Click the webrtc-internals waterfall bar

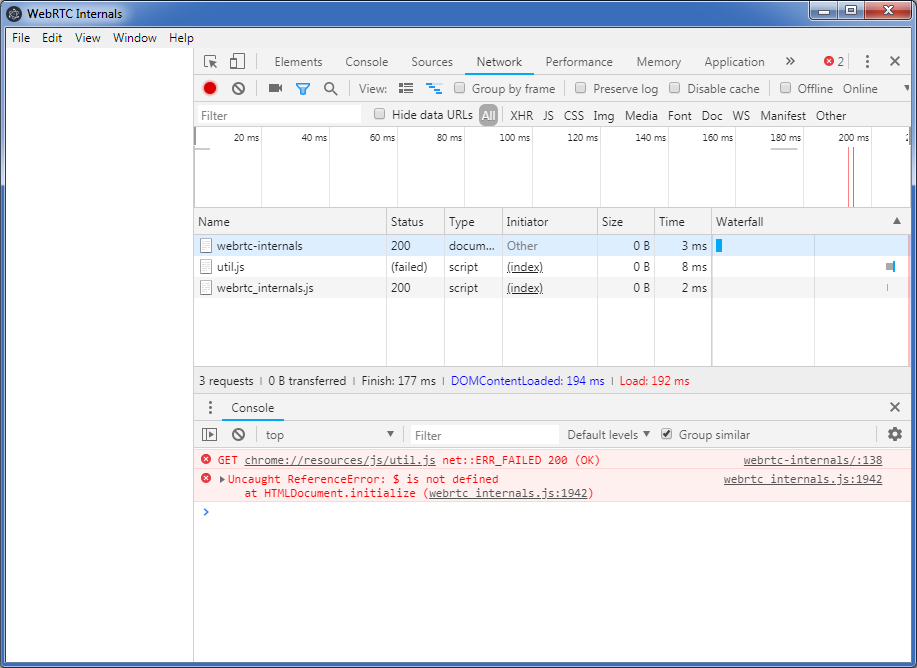coord(719,246)
